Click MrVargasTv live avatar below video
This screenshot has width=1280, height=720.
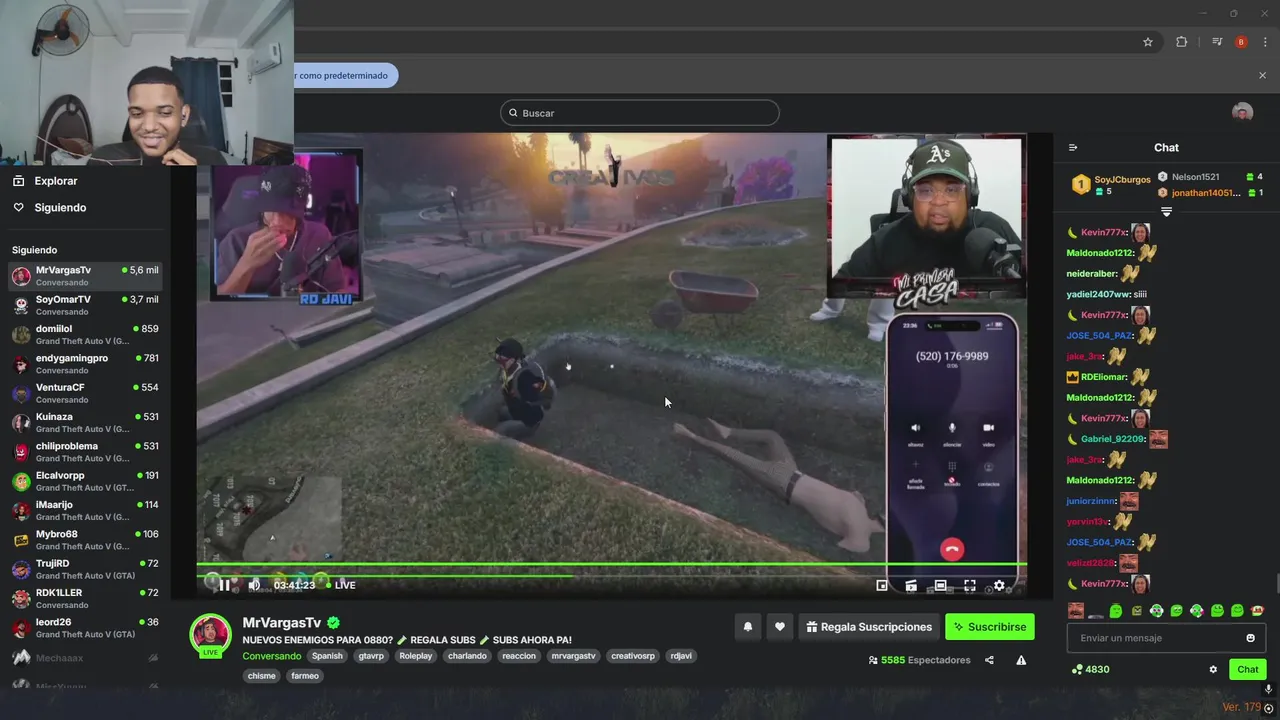pyautogui.click(x=211, y=635)
